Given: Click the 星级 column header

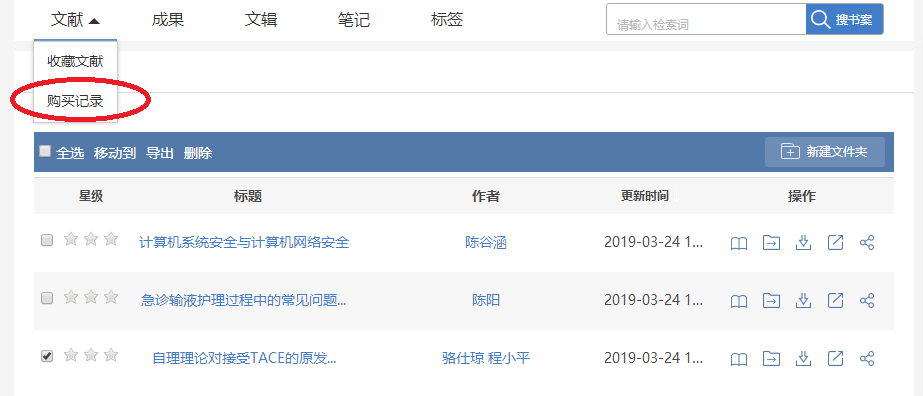Looking at the screenshot, I should [x=91, y=197].
